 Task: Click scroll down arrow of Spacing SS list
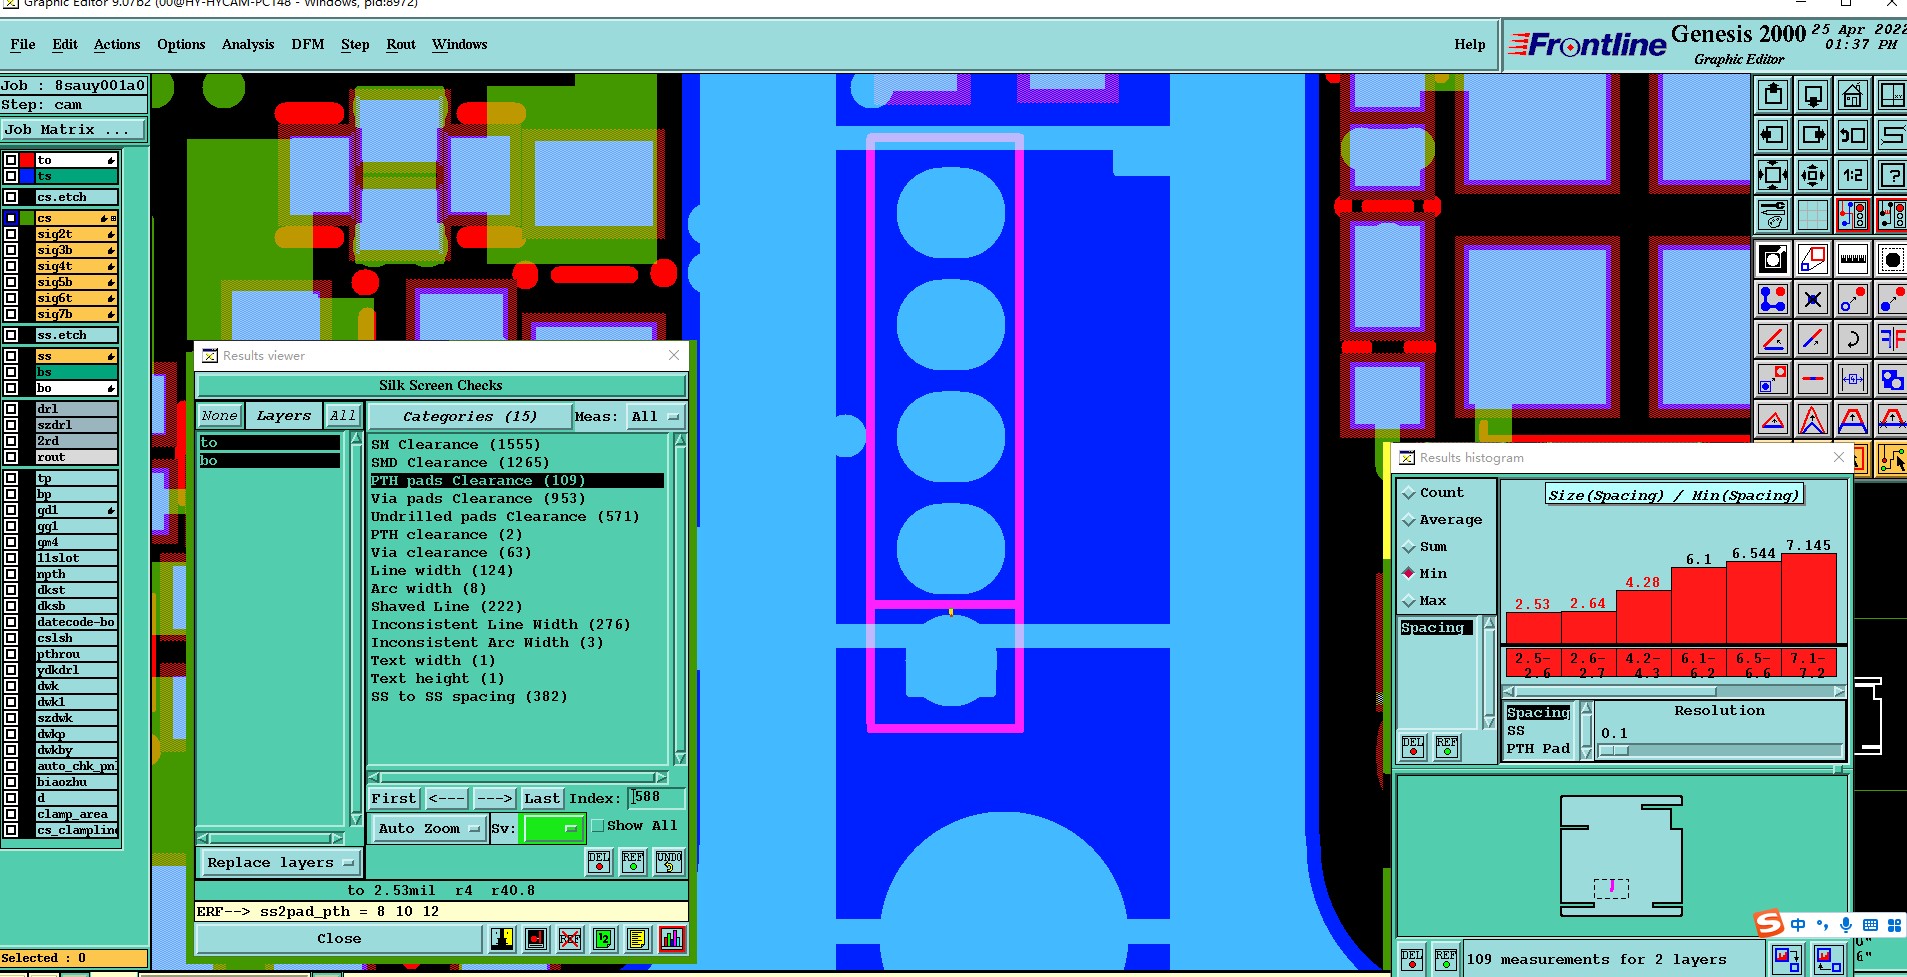point(1586,754)
